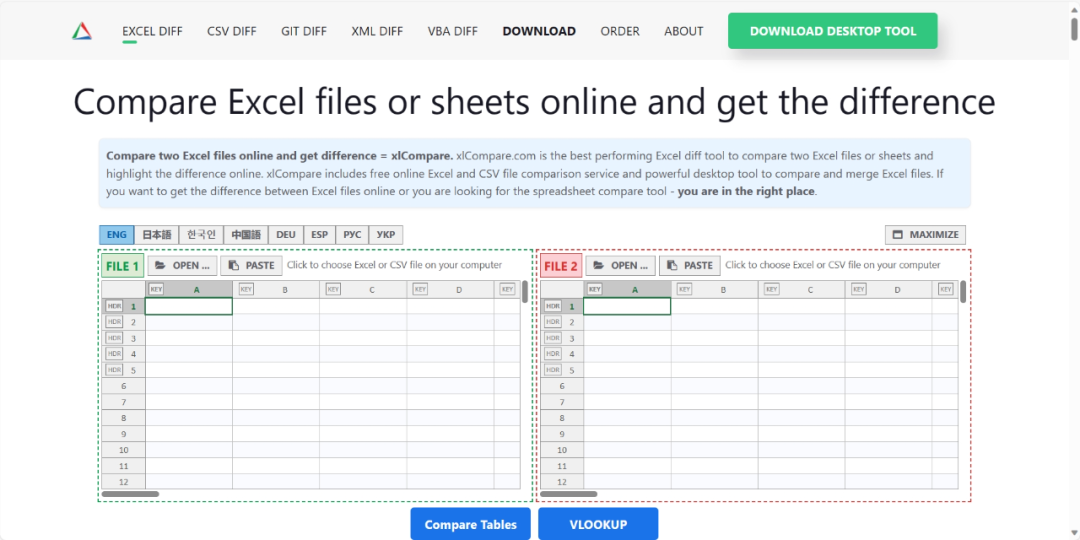Toggle KEY on column C in FILE 2
The height and width of the screenshot is (540, 1080).
click(772, 289)
